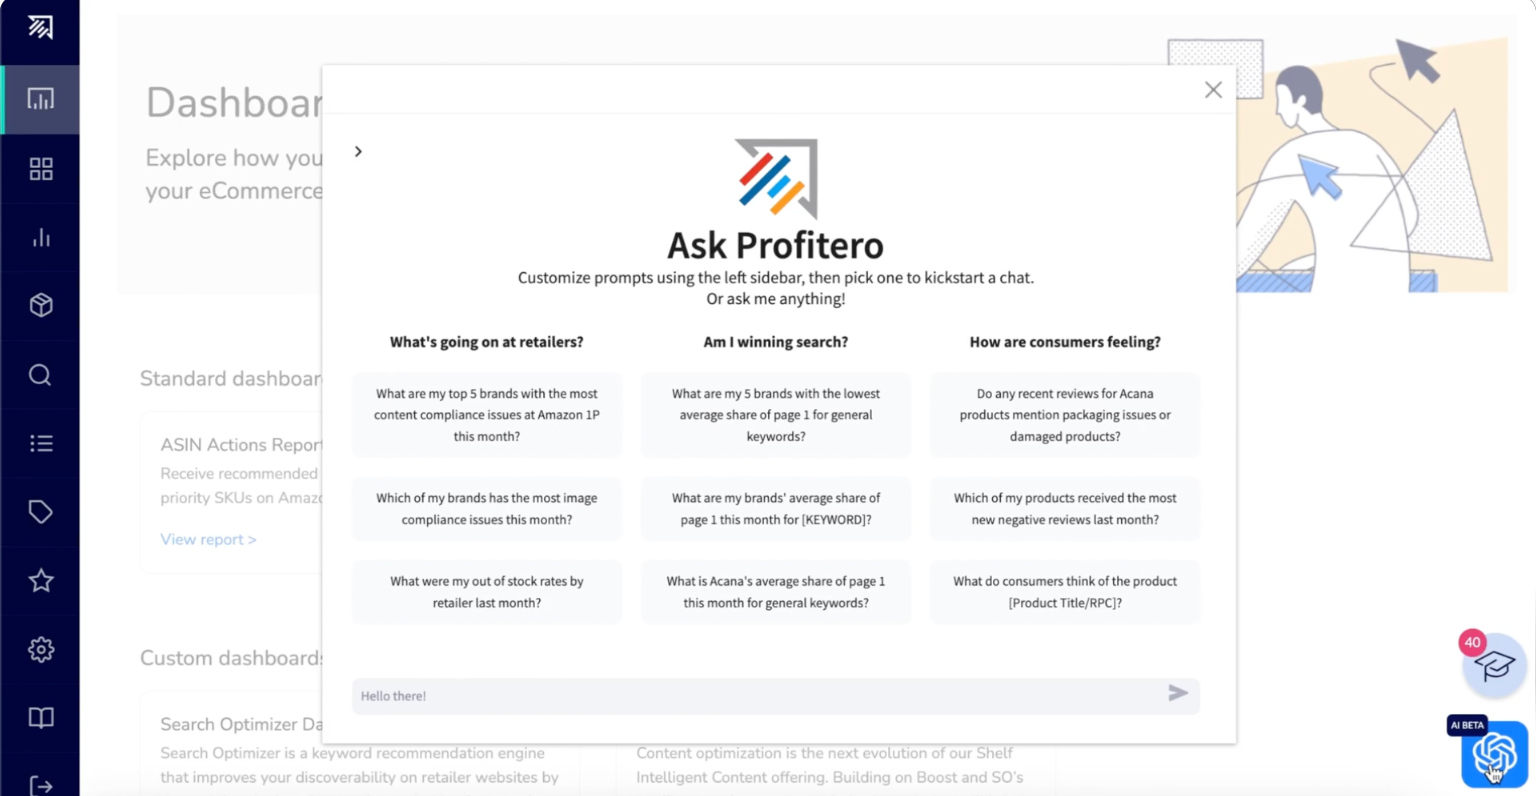Open the apps grid icon in the sidebar
This screenshot has height=796, width=1536.
pos(40,168)
